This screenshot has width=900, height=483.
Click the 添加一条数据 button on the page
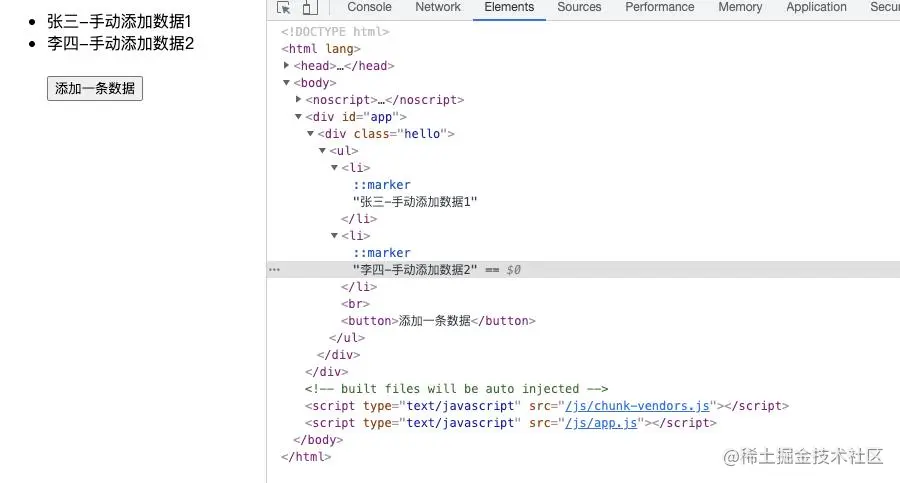tap(95, 88)
